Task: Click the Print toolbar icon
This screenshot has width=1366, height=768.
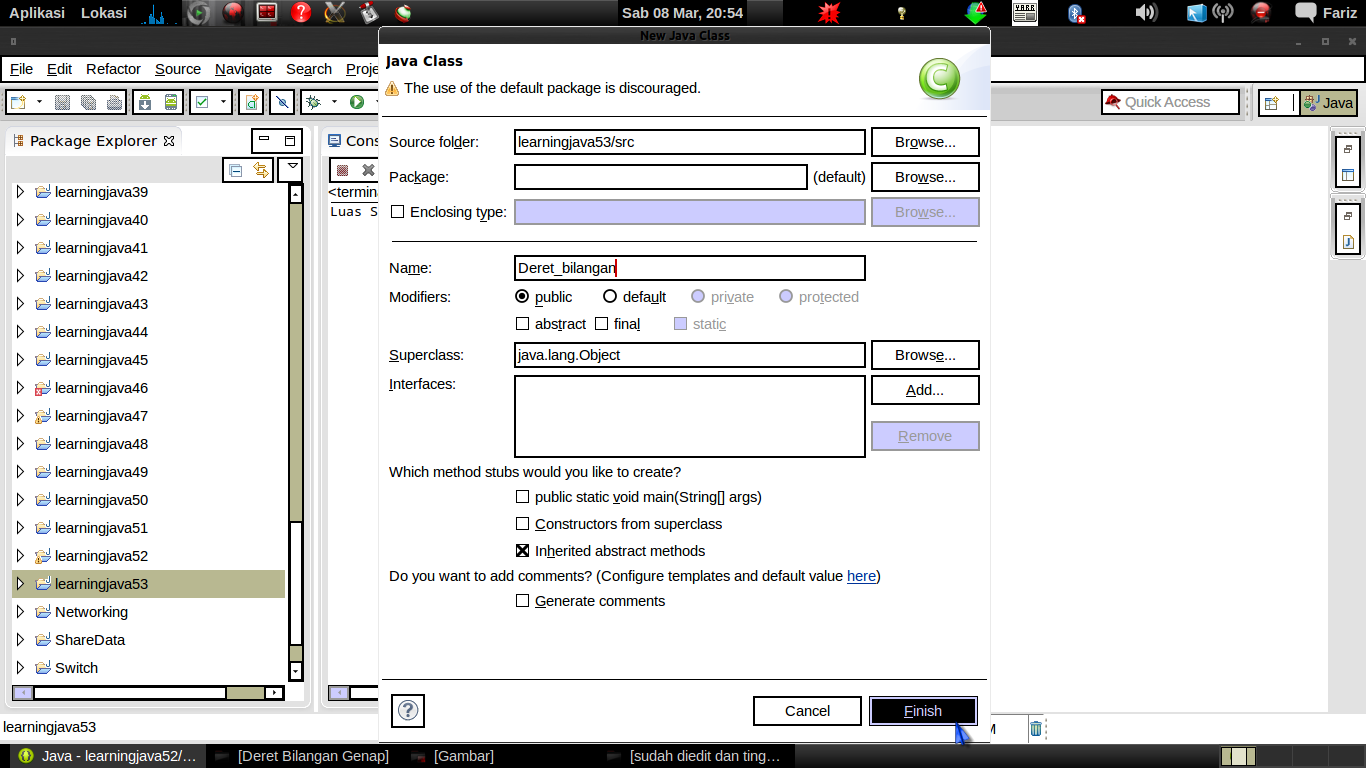Action: [x=114, y=102]
